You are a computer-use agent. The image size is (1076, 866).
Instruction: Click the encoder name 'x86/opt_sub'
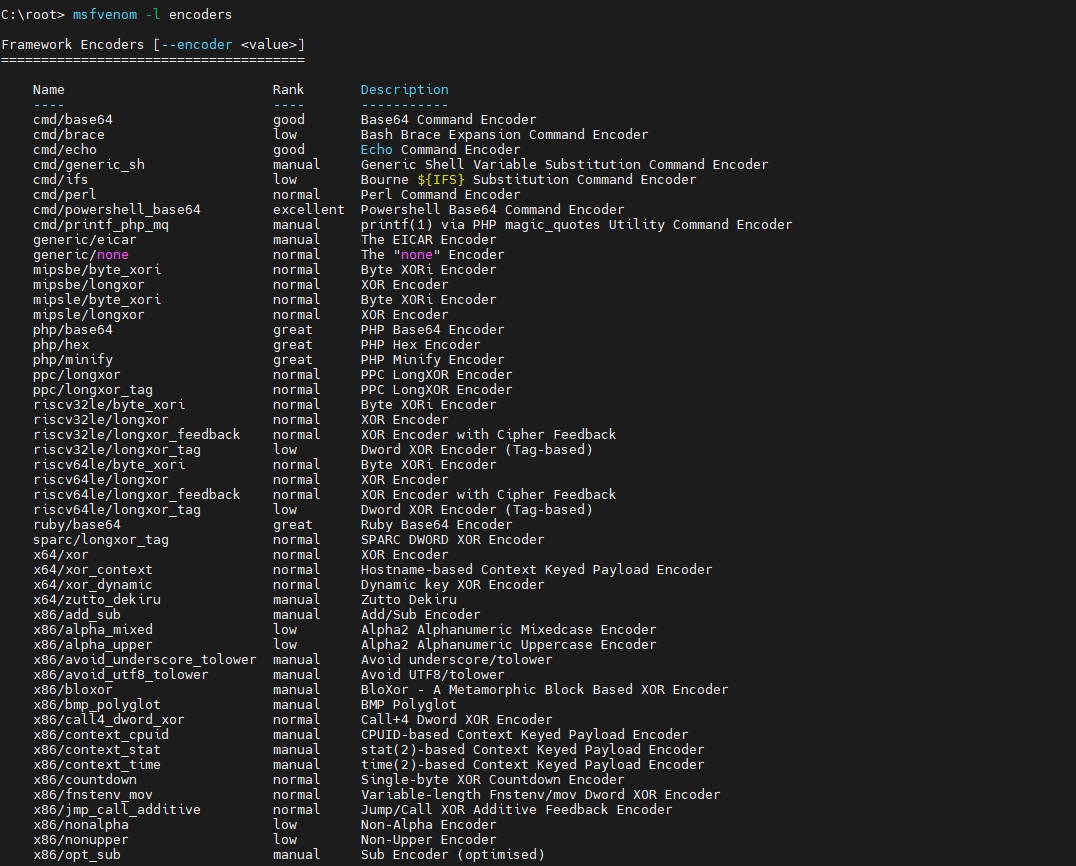pos(77,856)
